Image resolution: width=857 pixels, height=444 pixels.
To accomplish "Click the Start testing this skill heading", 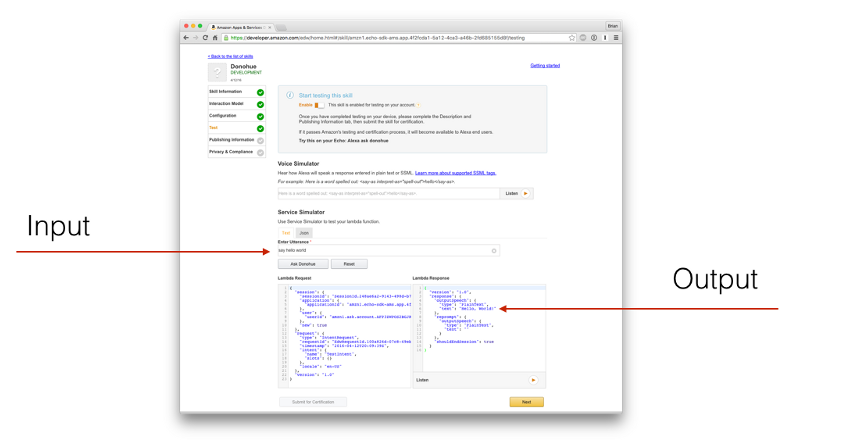I will [x=325, y=95].
